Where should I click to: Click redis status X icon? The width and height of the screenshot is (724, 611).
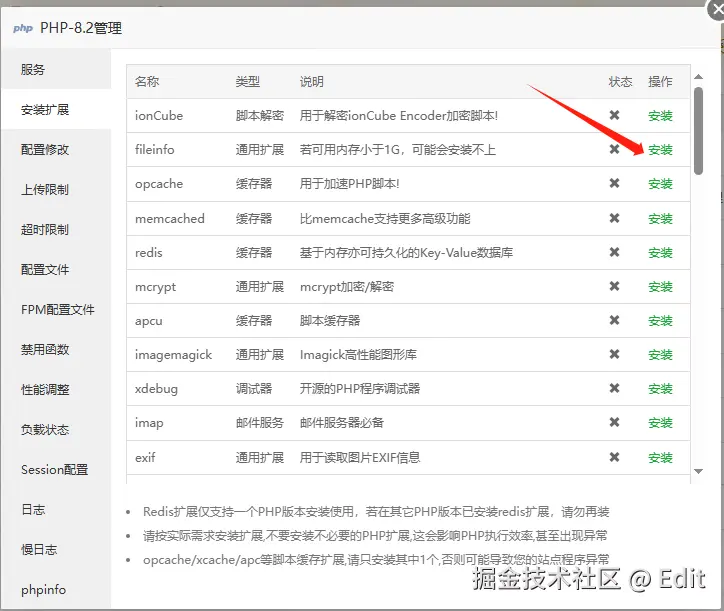click(614, 252)
